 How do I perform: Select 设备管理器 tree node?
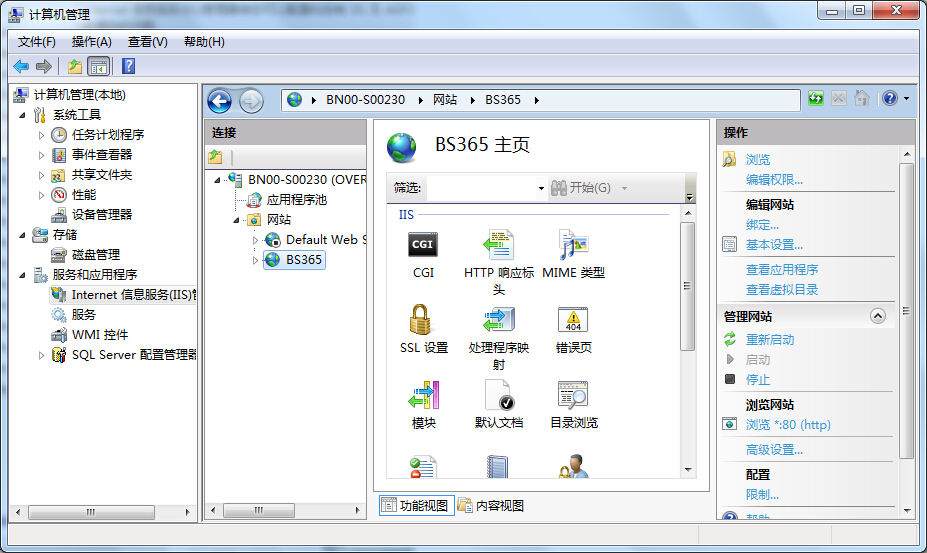[x=102, y=215]
